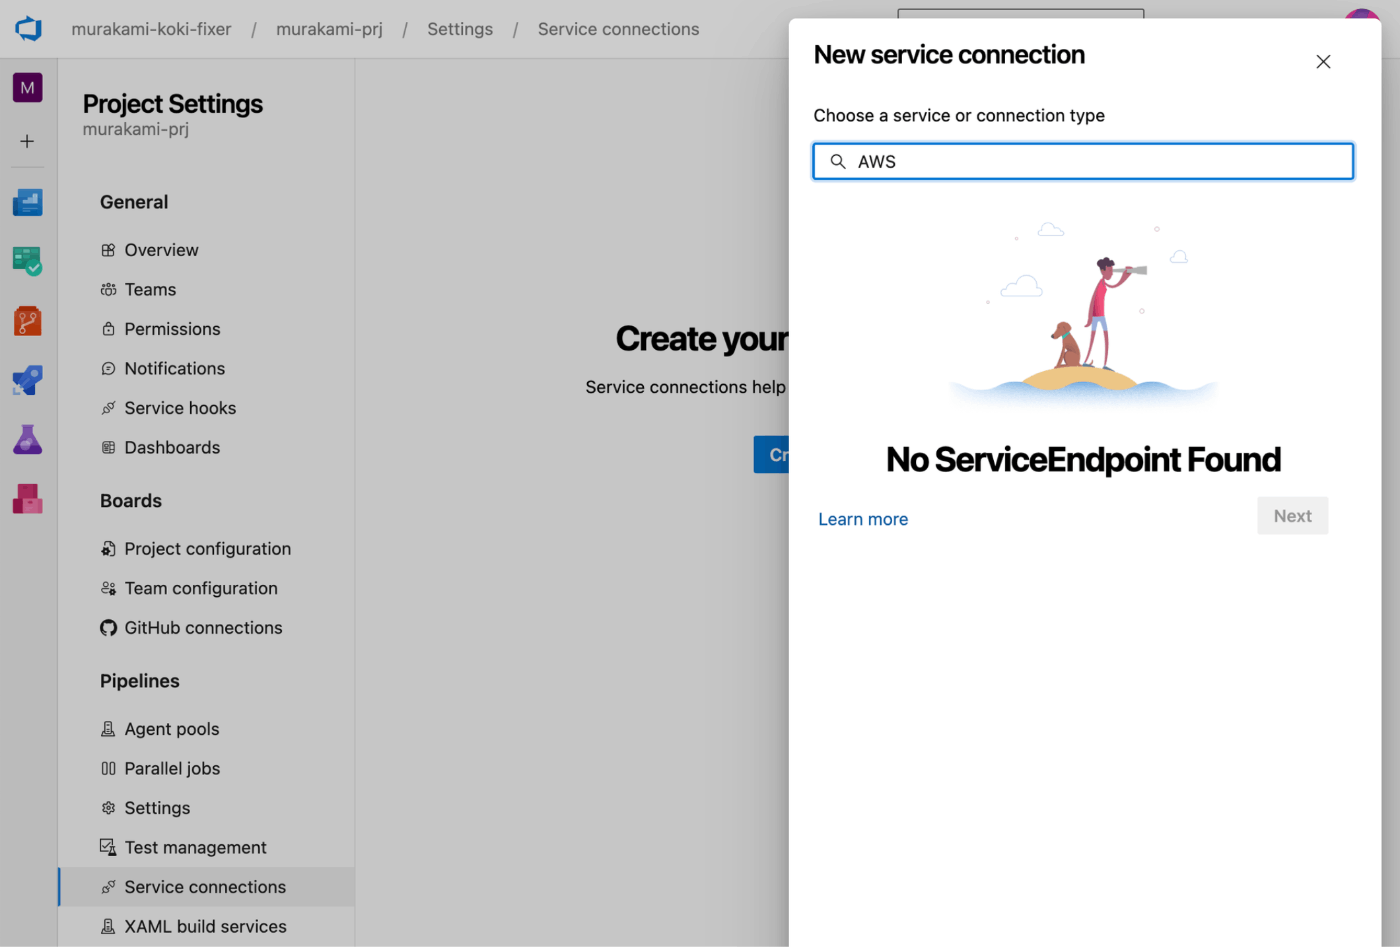Close the New service connection panel
This screenshot has width=1400, height=948.
[1323, 62]
